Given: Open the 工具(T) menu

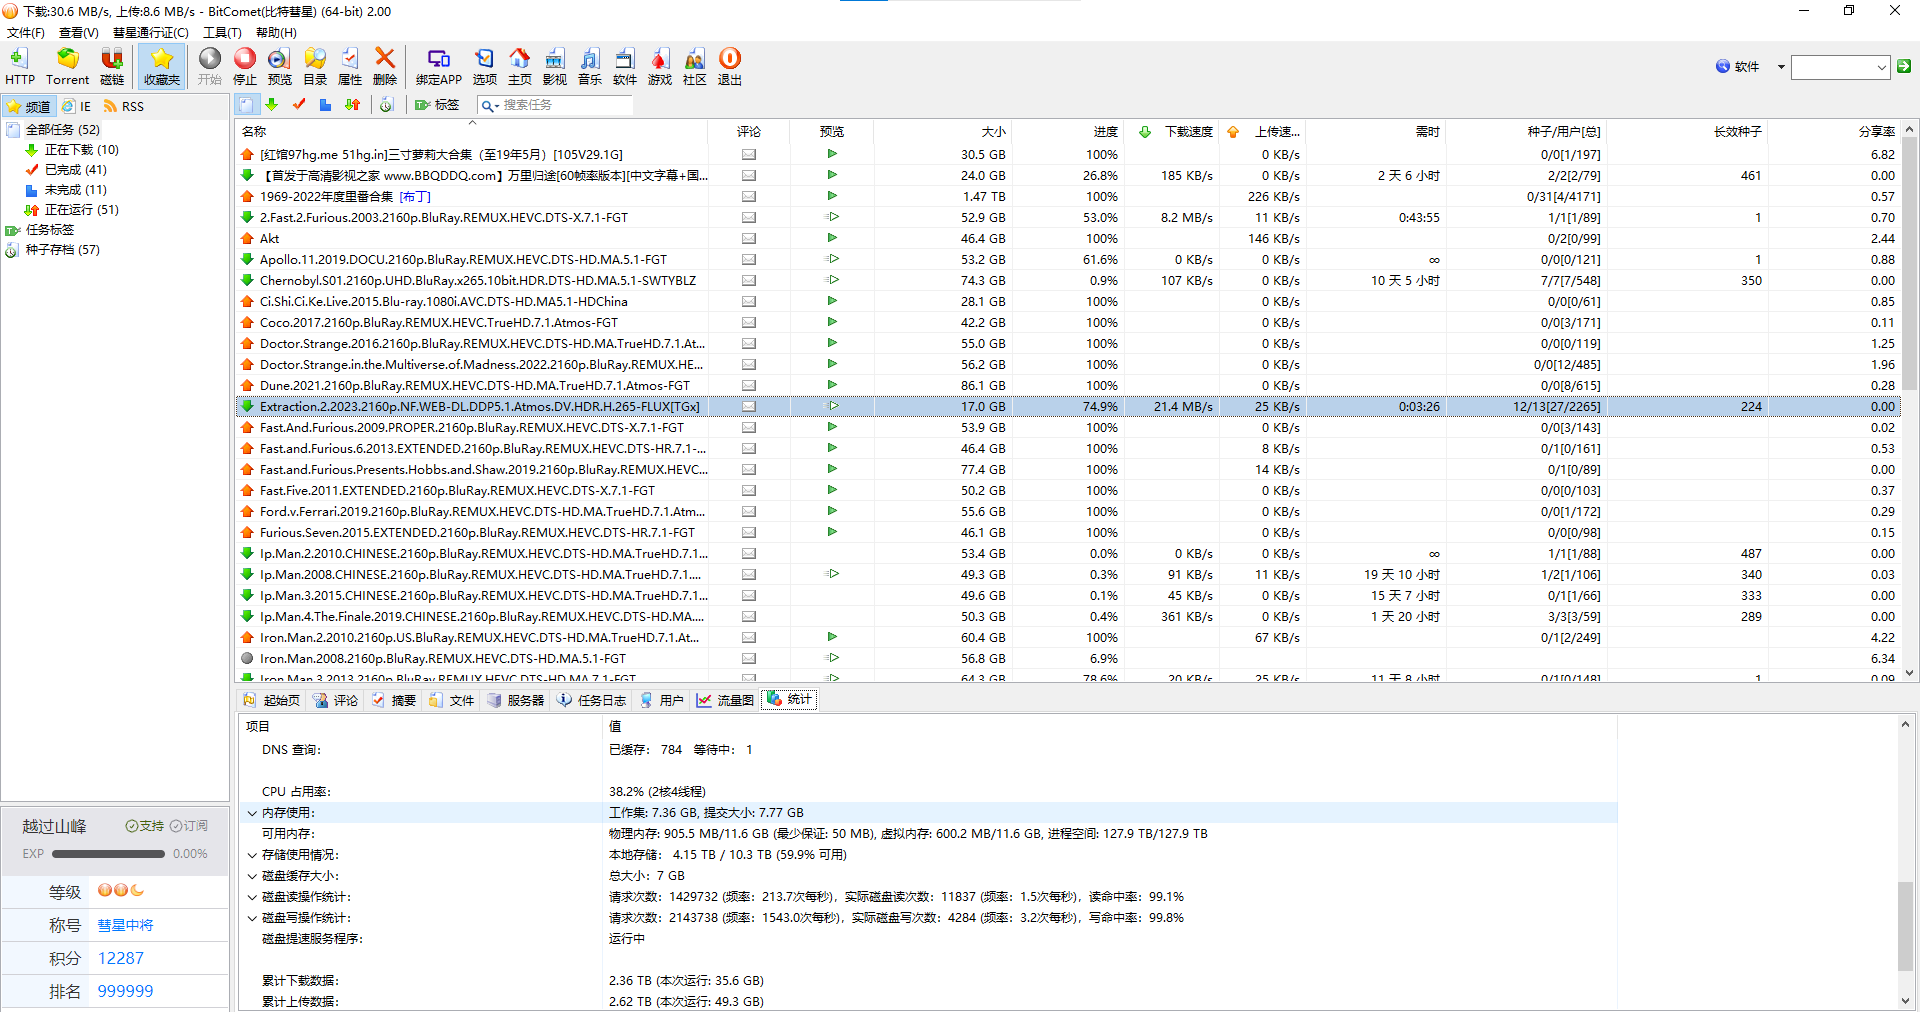Looking at the screenshot, I should 222,32.
